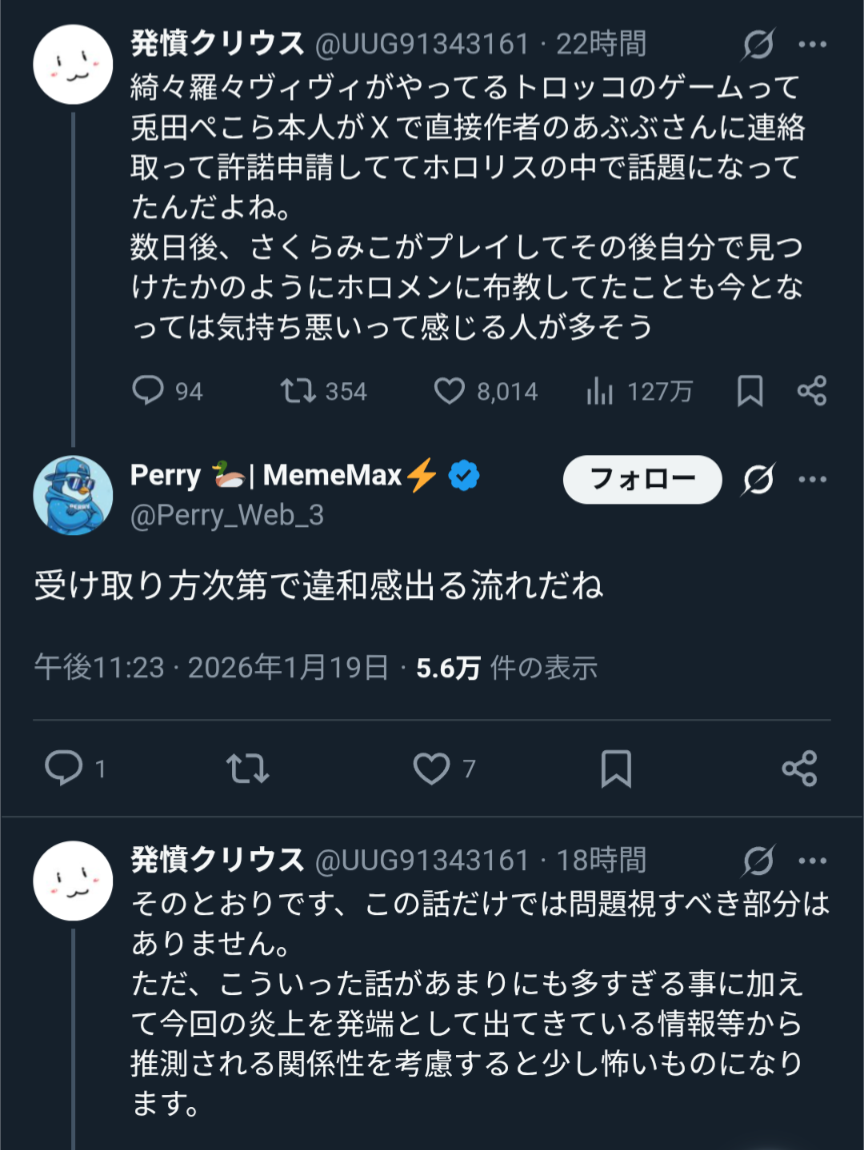
Task: Repost the first post with 354 reposts
Action: 296,391
